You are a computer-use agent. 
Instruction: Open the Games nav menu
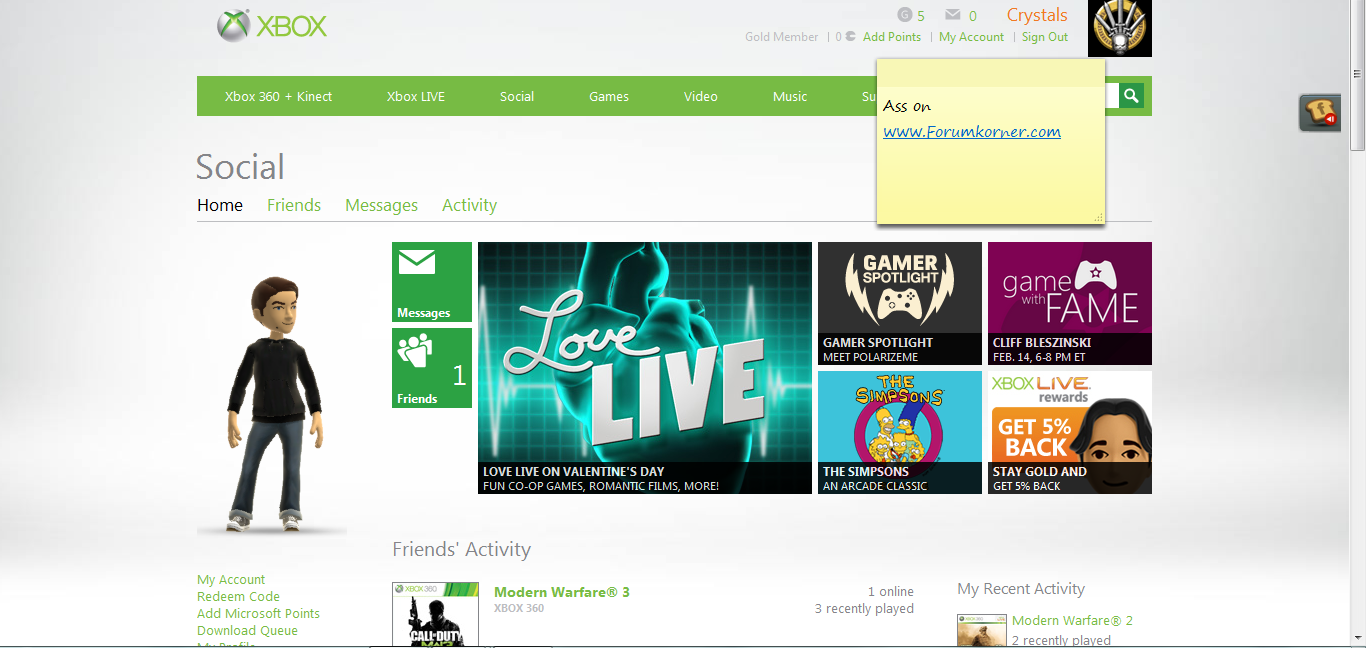[x=609, y=97]
